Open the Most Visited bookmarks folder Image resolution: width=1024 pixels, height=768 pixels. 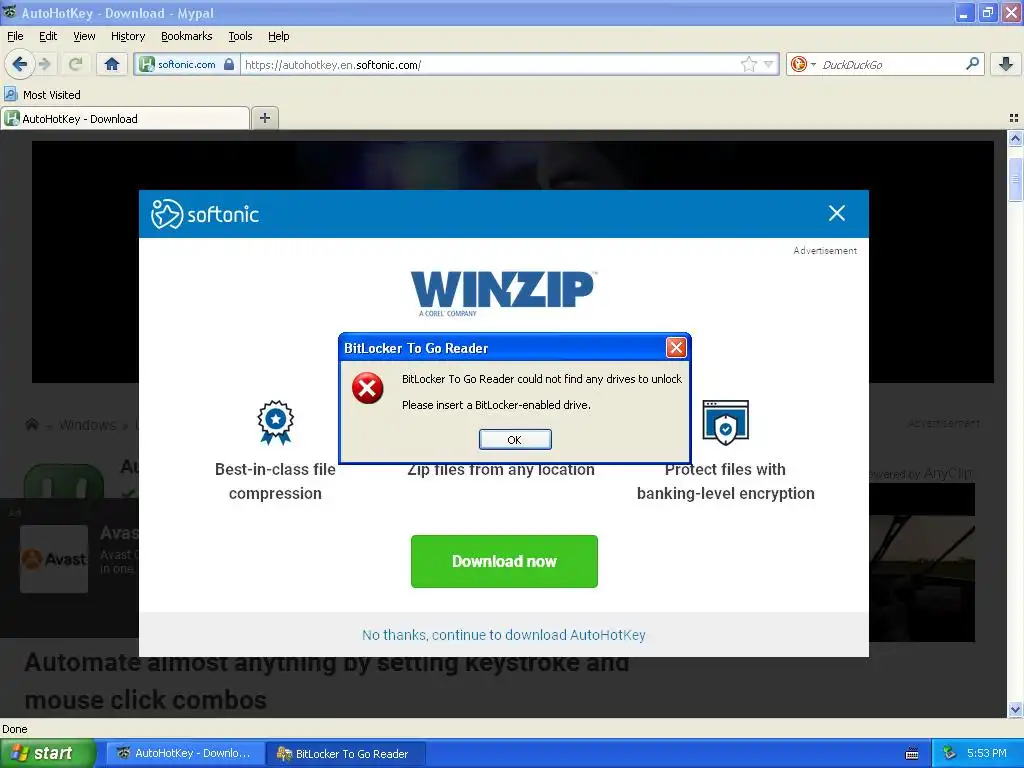(42, 95)
